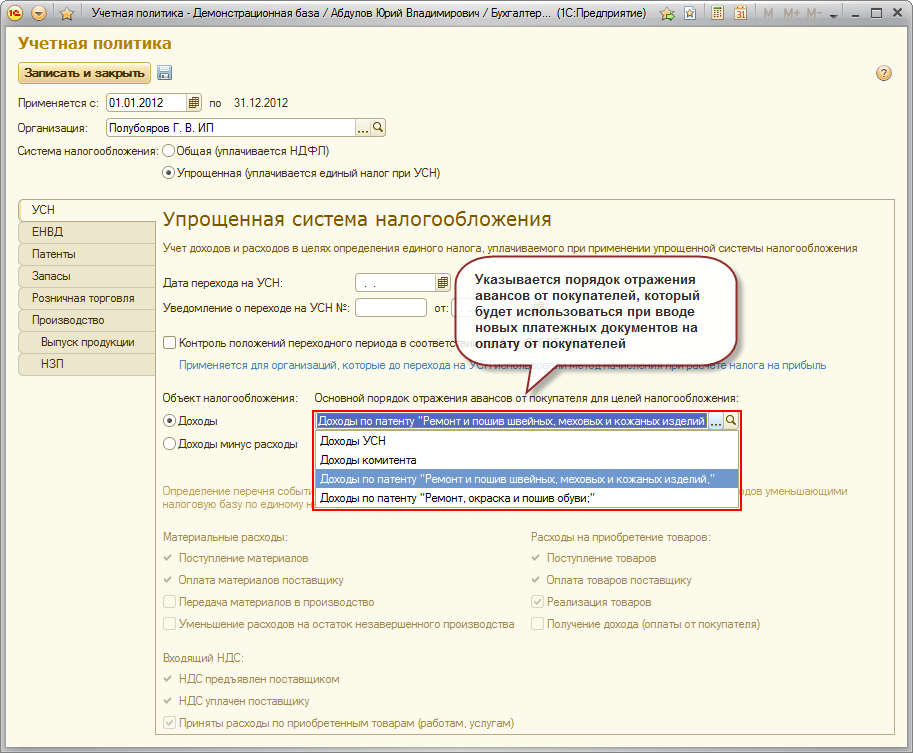The image size is (913, 753).
Task: Select 'Общая (уплачивается НДФЛ)' radio button
Action: [x=168, y=151]
